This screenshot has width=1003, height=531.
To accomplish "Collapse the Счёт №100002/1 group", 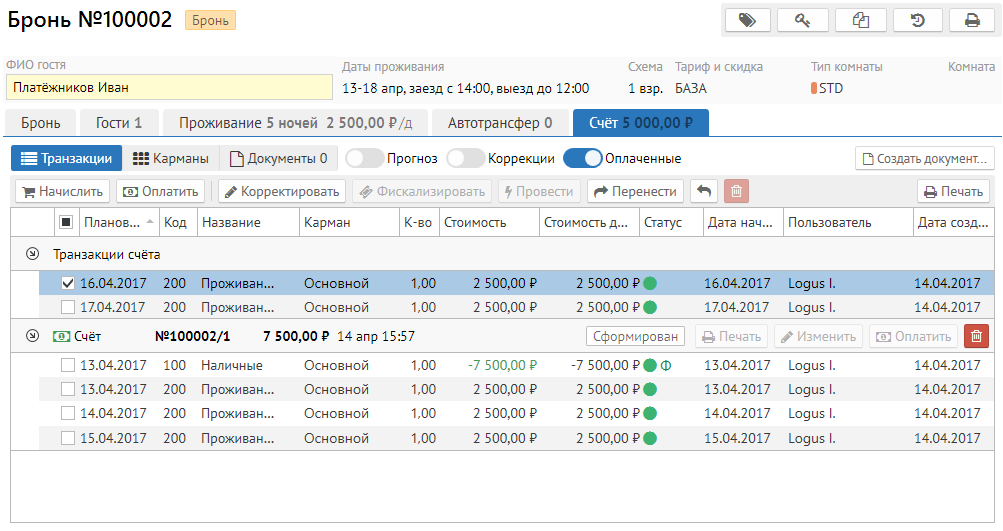I will (32, 337).
